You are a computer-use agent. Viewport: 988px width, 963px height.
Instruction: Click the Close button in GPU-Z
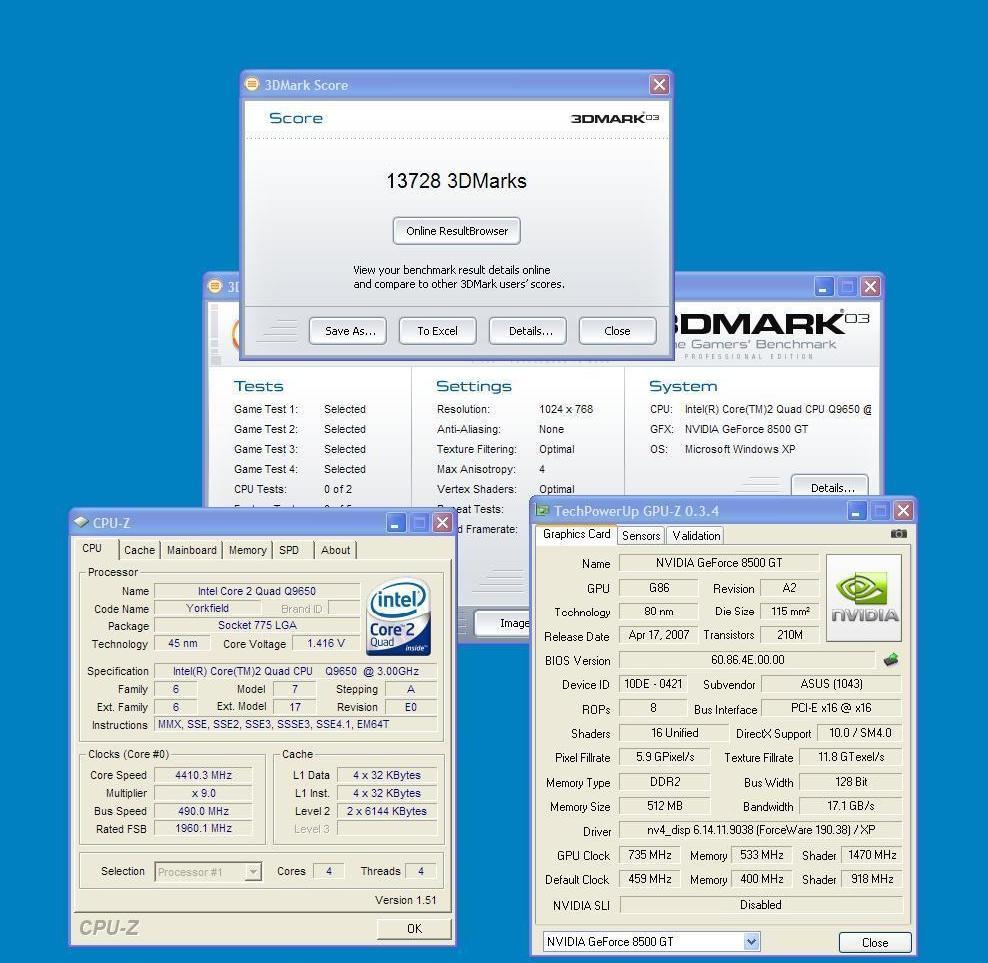point(875,942)
